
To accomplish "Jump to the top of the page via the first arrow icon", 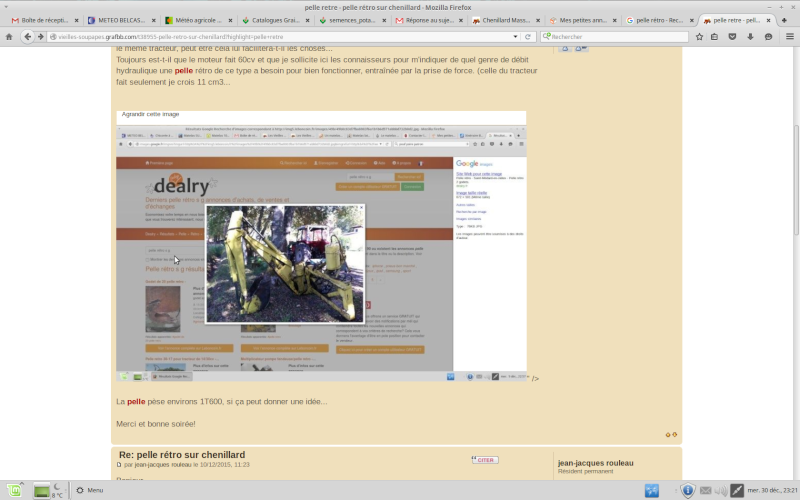I will coord(667,435).
